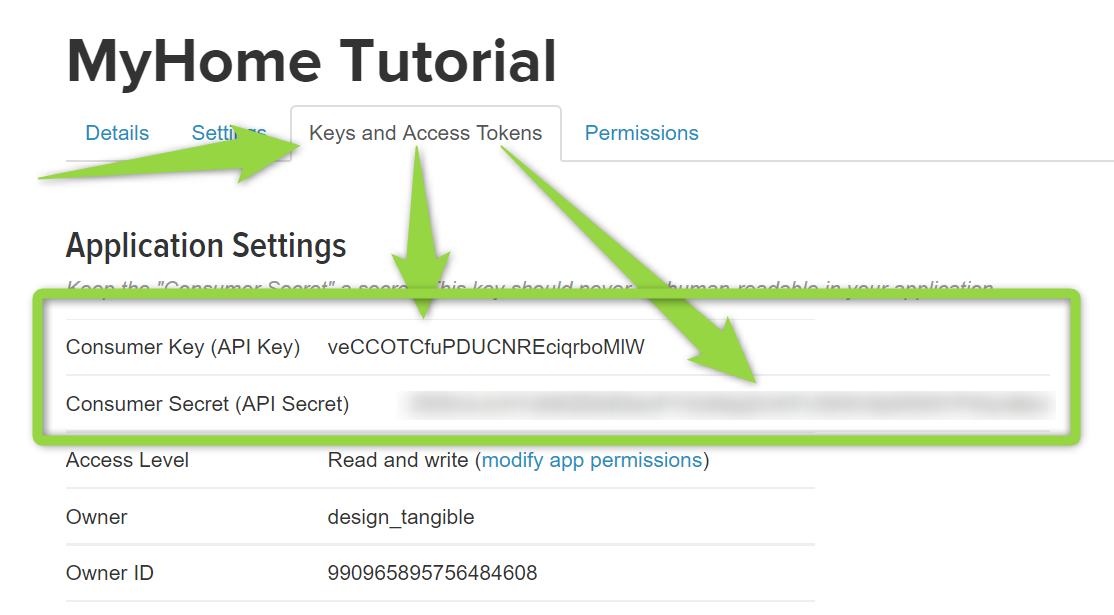Switch to the Settings tab

229,133
